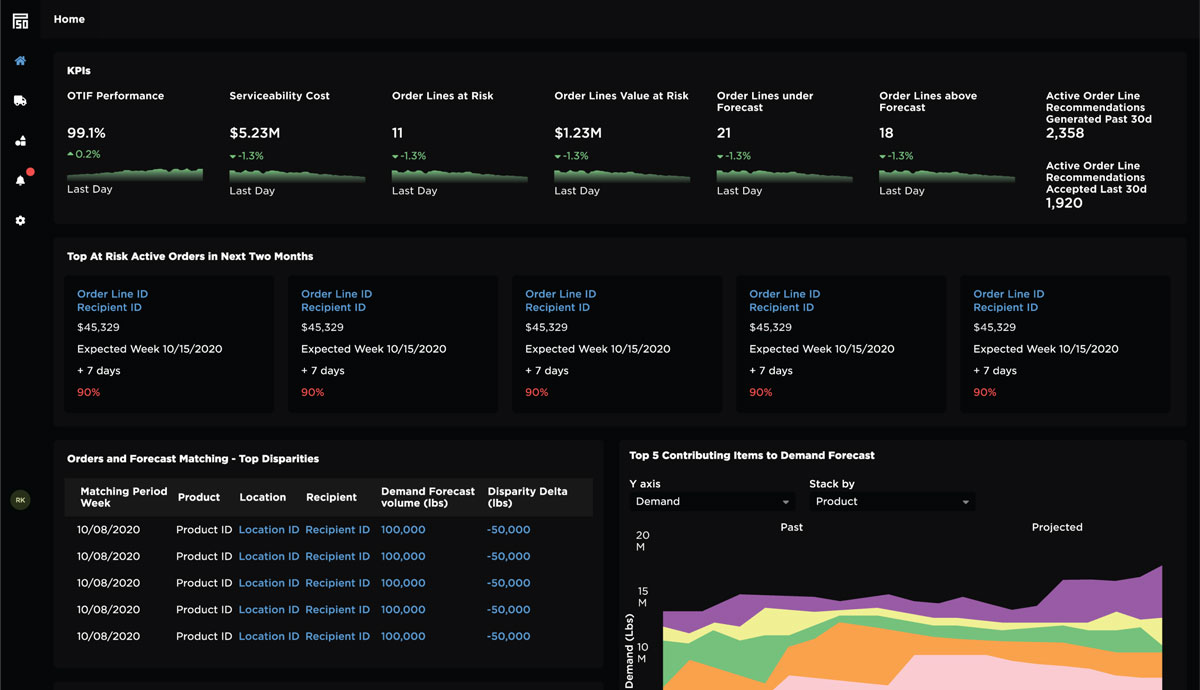
Task: Expand the Demand dropdown arrow
Action: pyautogui.click(x=783, y=501)
